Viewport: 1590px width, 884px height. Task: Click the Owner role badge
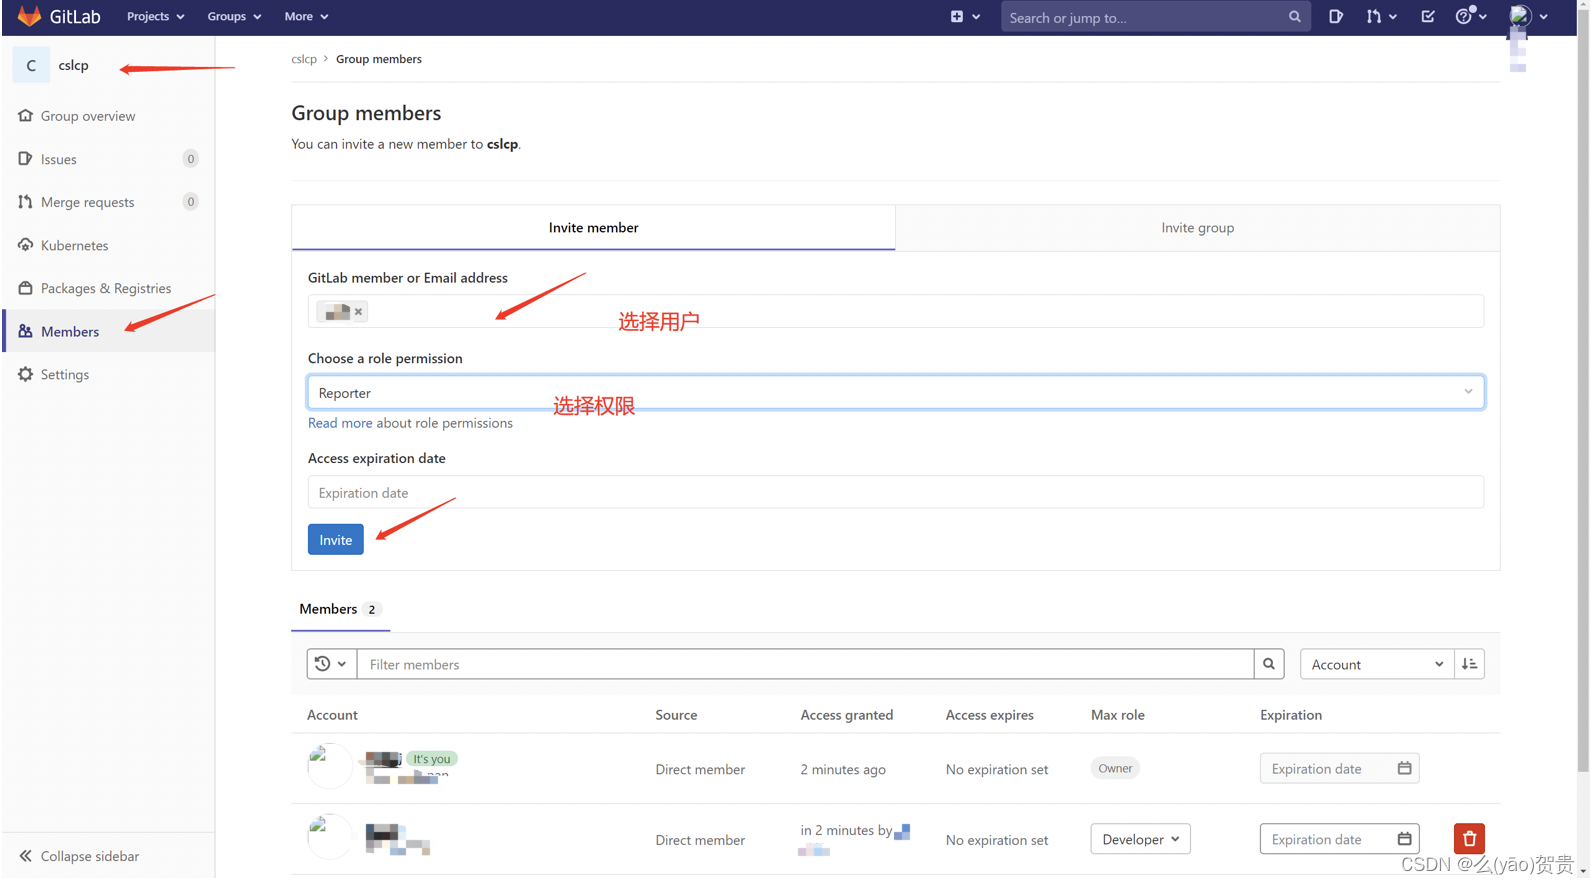pos(1115,768)
